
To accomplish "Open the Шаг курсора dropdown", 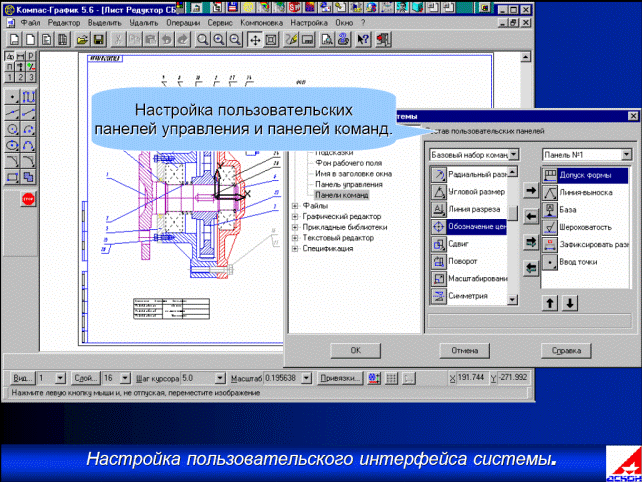I will pyautogui.click(x=220, y=378).
